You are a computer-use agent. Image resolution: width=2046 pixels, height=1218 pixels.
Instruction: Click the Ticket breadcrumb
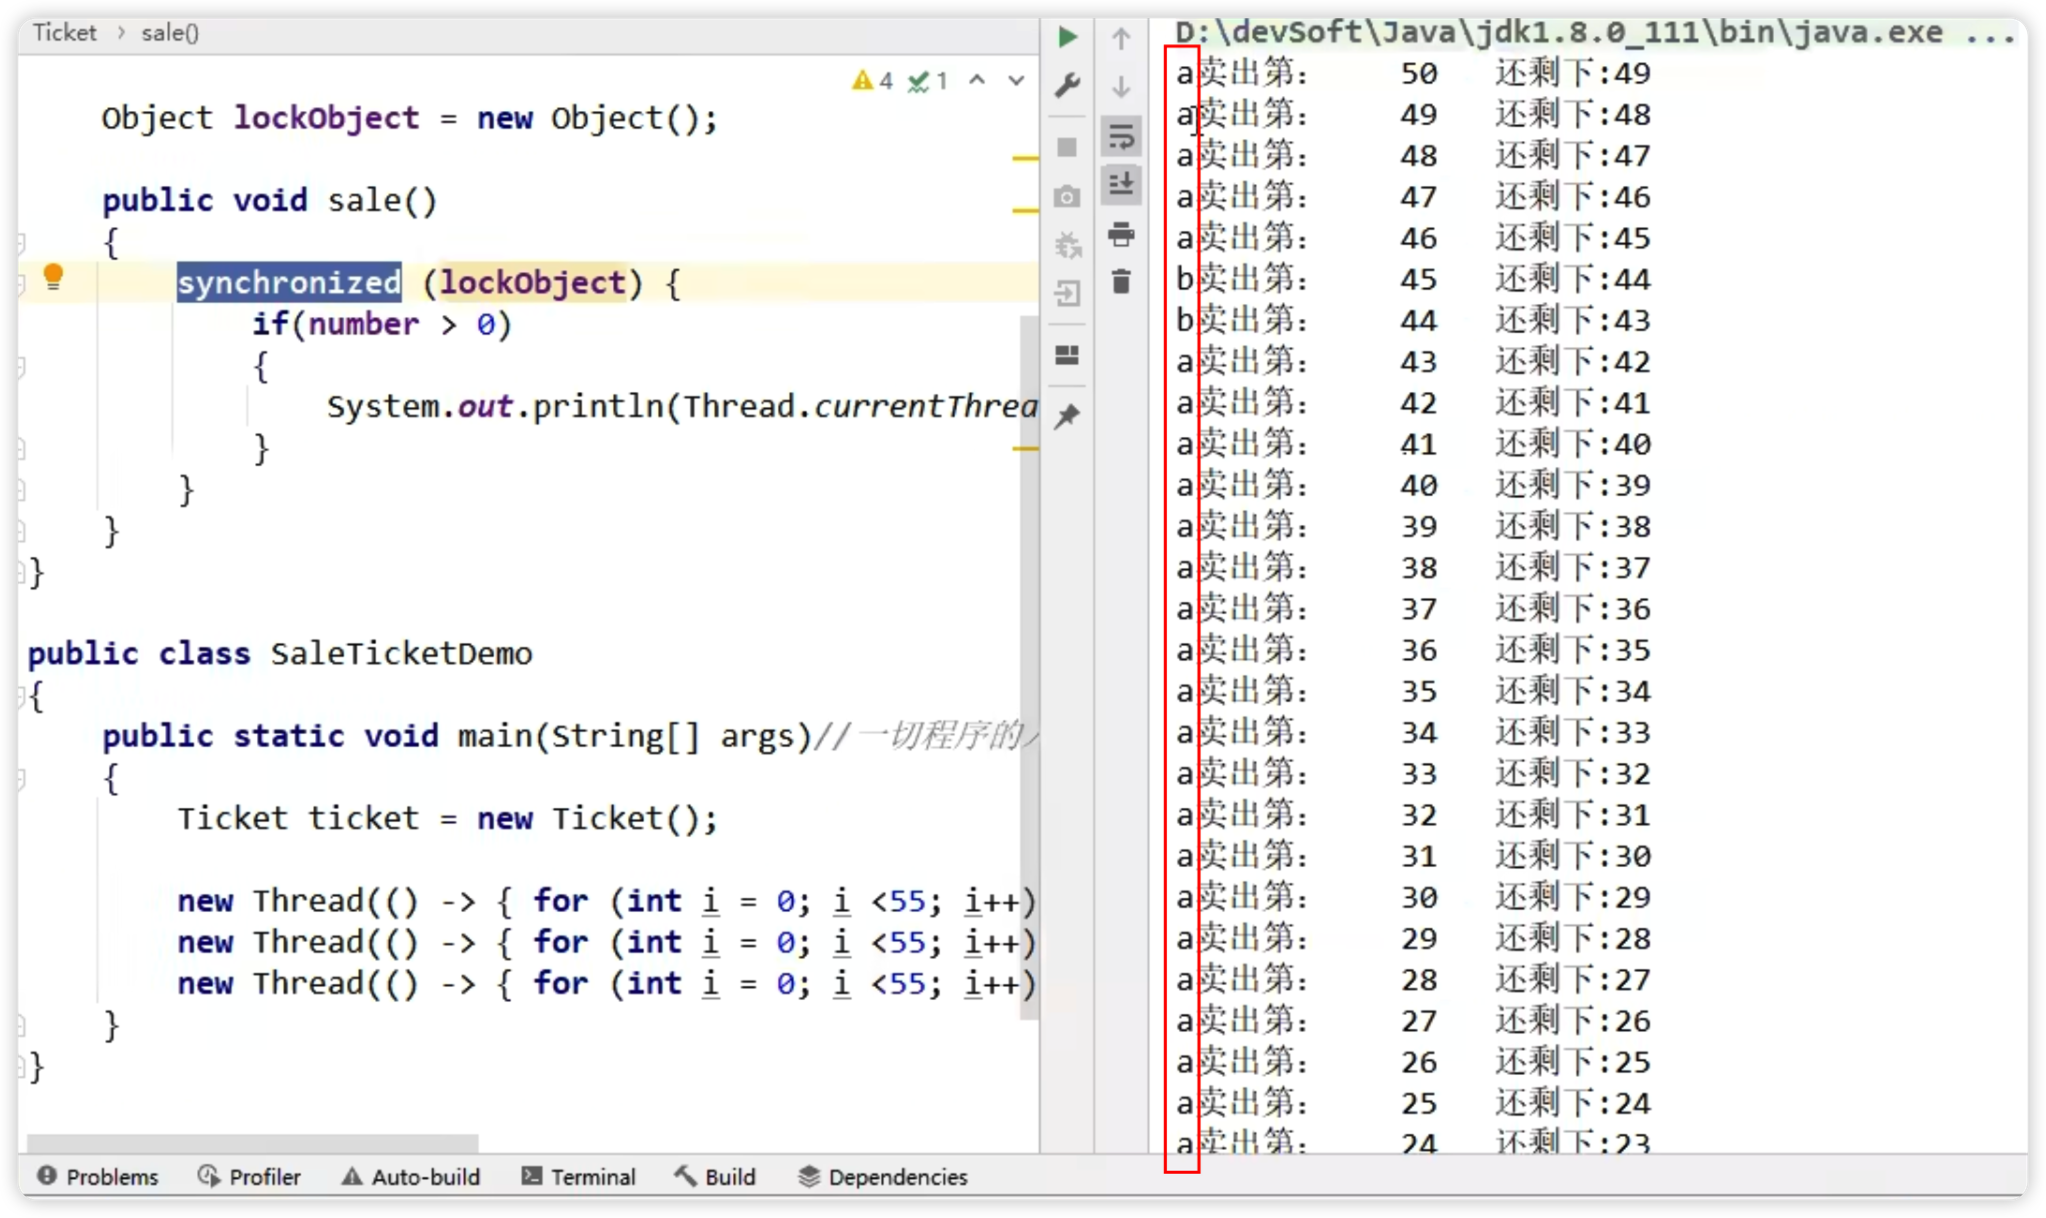(x=65, y=33)
